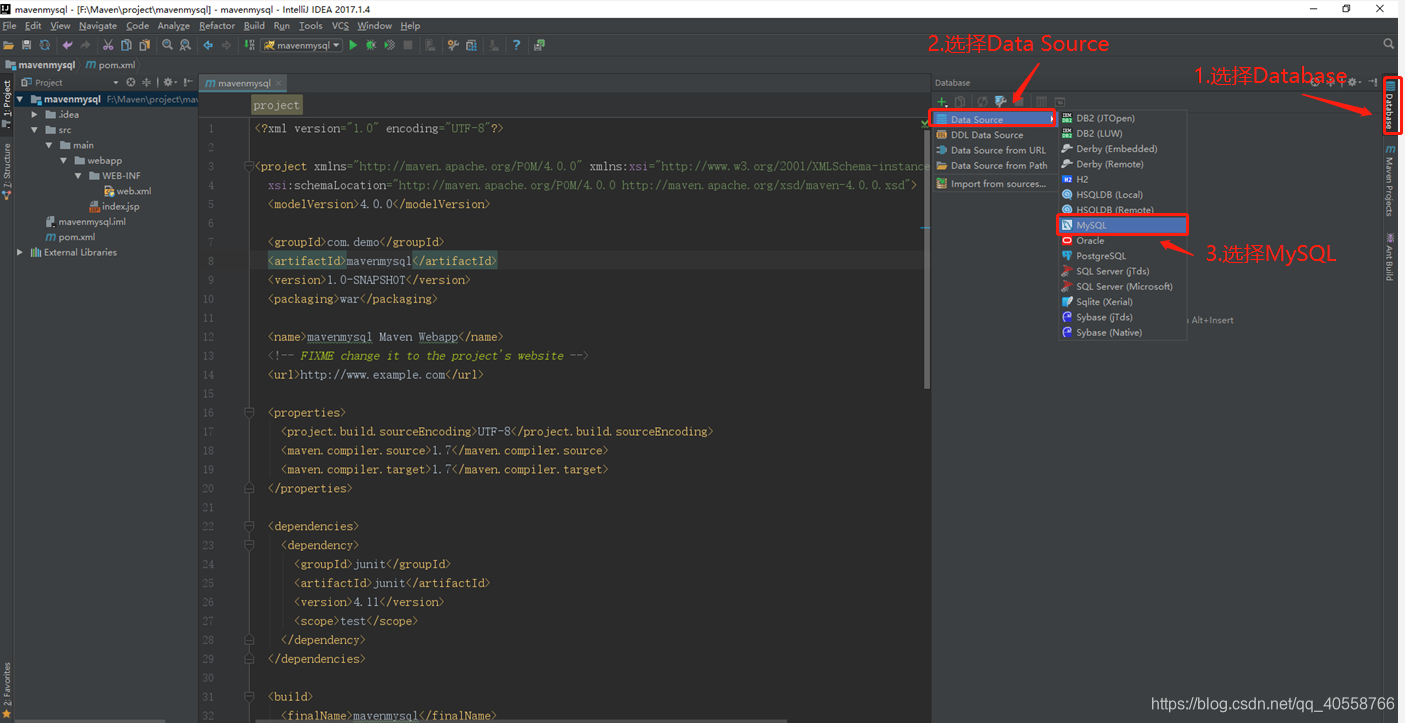This screenshot has height=723, width=1405.
Task: Collapse the mavenmysql root tree node
Action: click(20, 99)
